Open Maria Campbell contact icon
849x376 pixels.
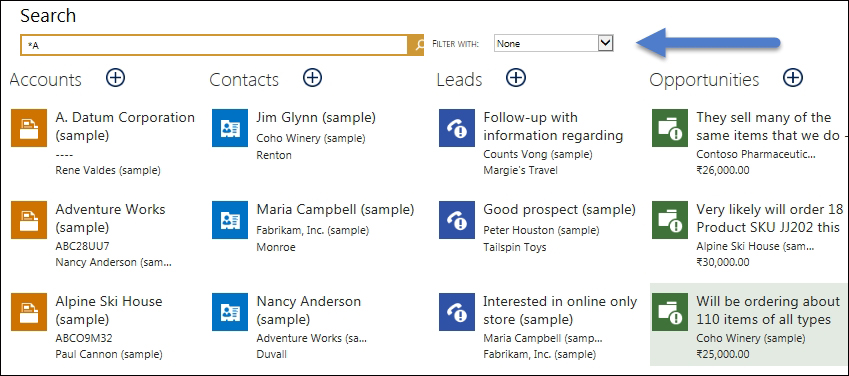230,220
